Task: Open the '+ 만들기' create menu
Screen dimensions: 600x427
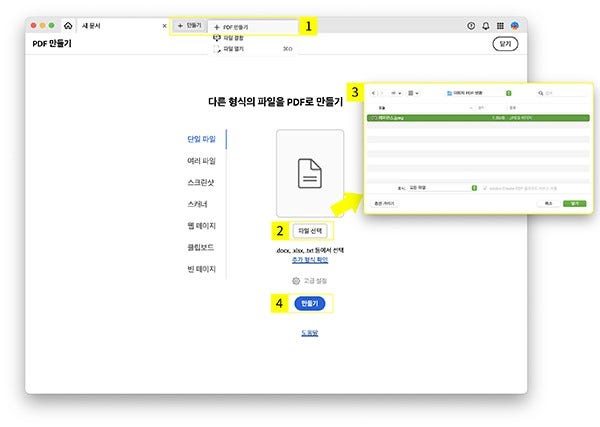Action: coord(190,26)
